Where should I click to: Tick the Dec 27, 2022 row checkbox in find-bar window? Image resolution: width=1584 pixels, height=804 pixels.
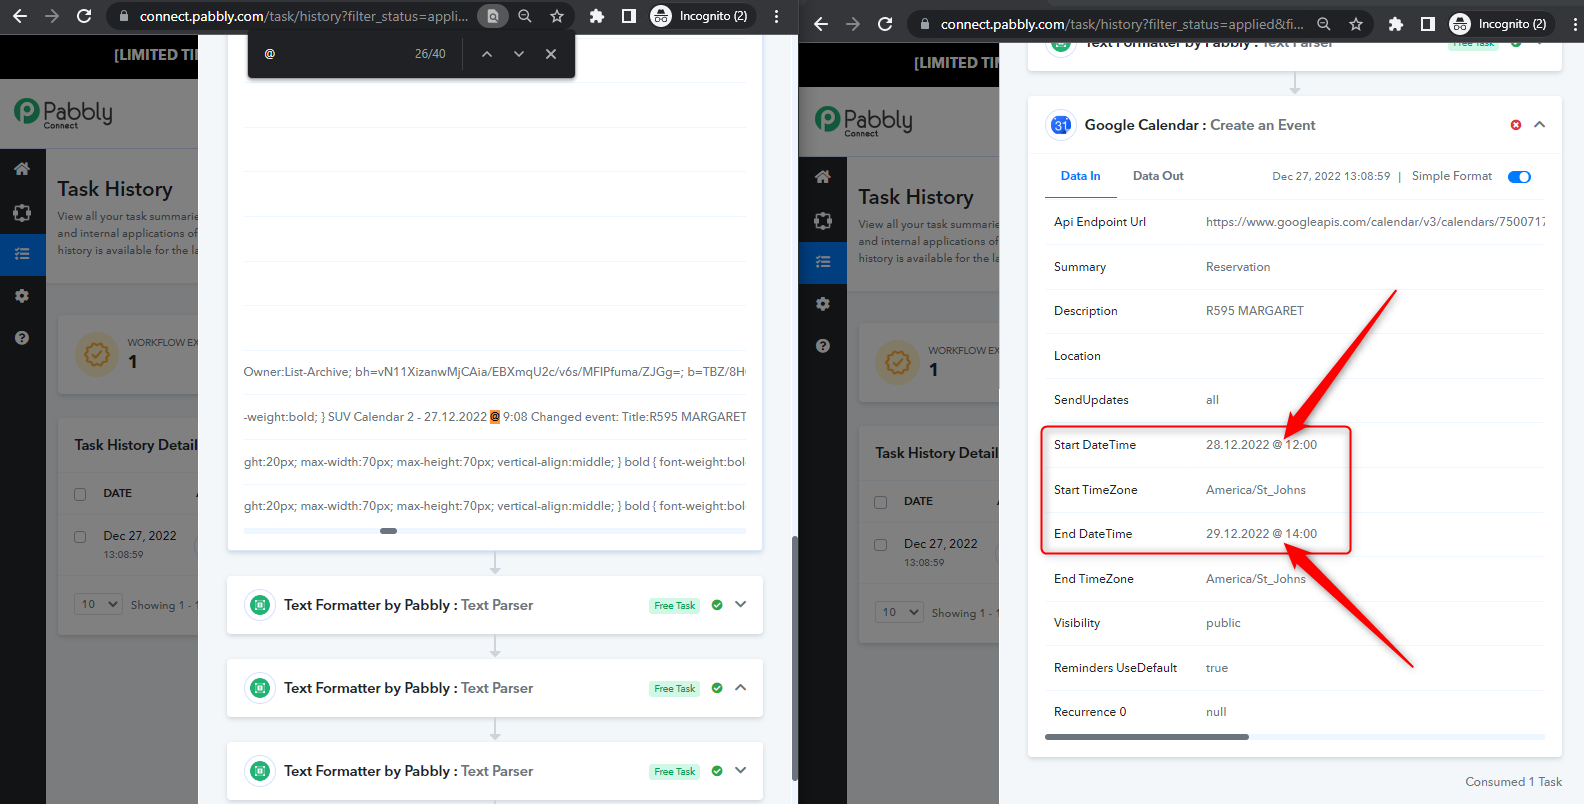(80, 537)
